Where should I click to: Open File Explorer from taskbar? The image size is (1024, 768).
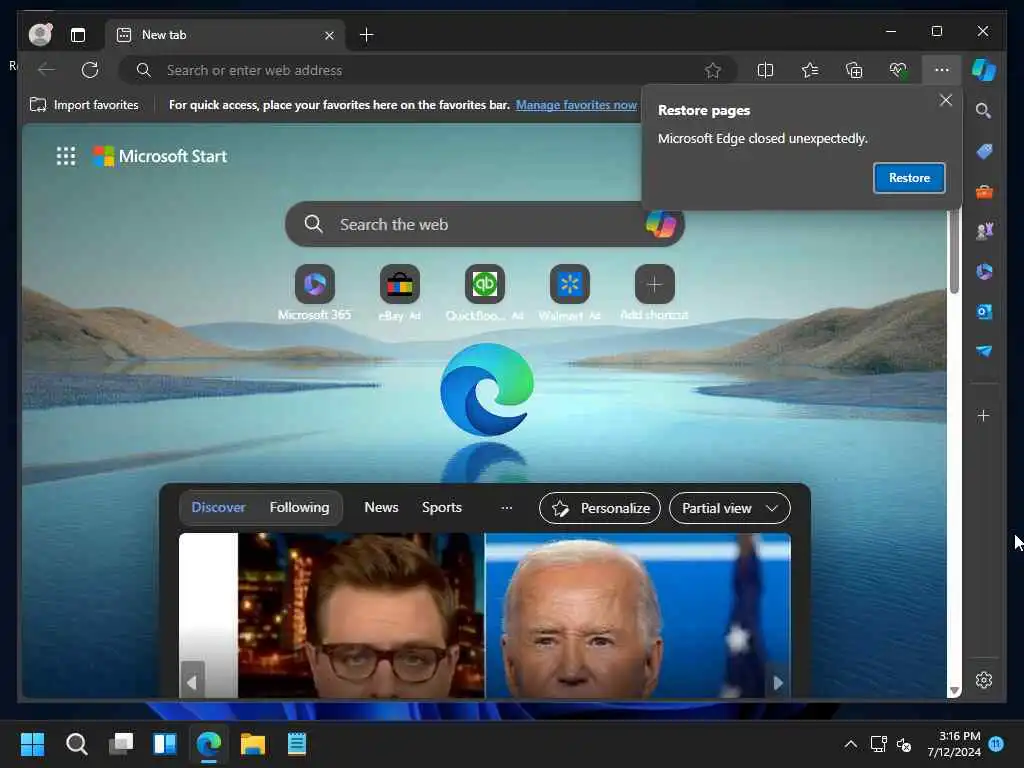[253, 744]
